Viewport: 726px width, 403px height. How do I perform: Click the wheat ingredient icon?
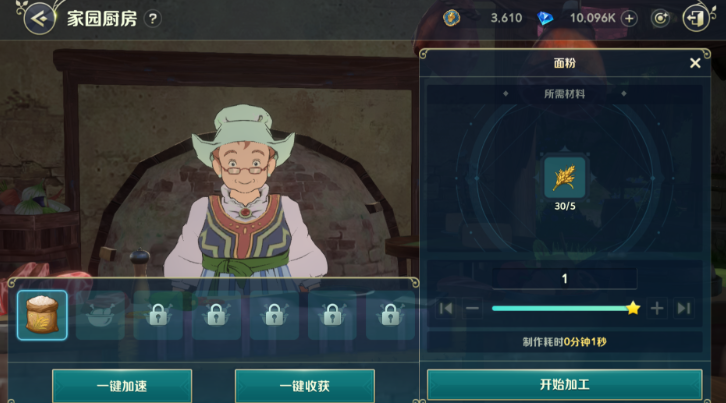click(564, 178)
